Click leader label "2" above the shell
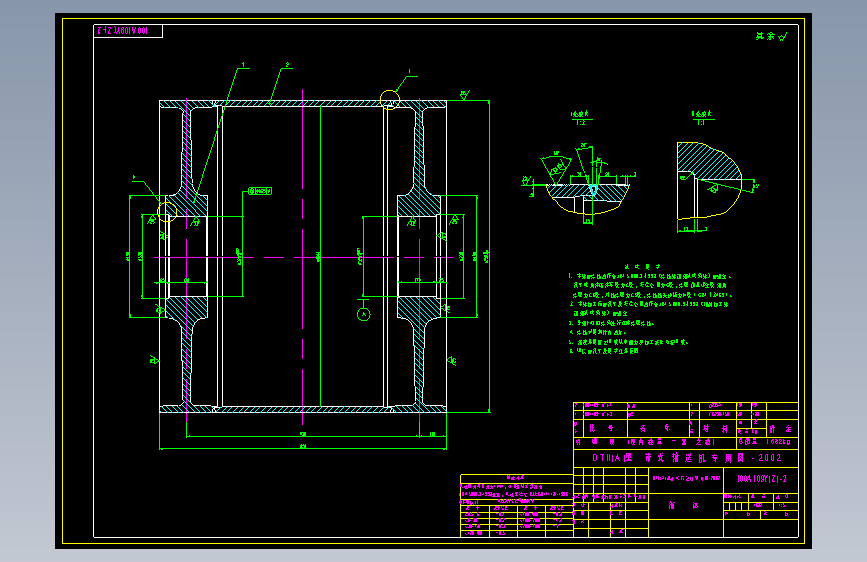 tap(288, 65)
